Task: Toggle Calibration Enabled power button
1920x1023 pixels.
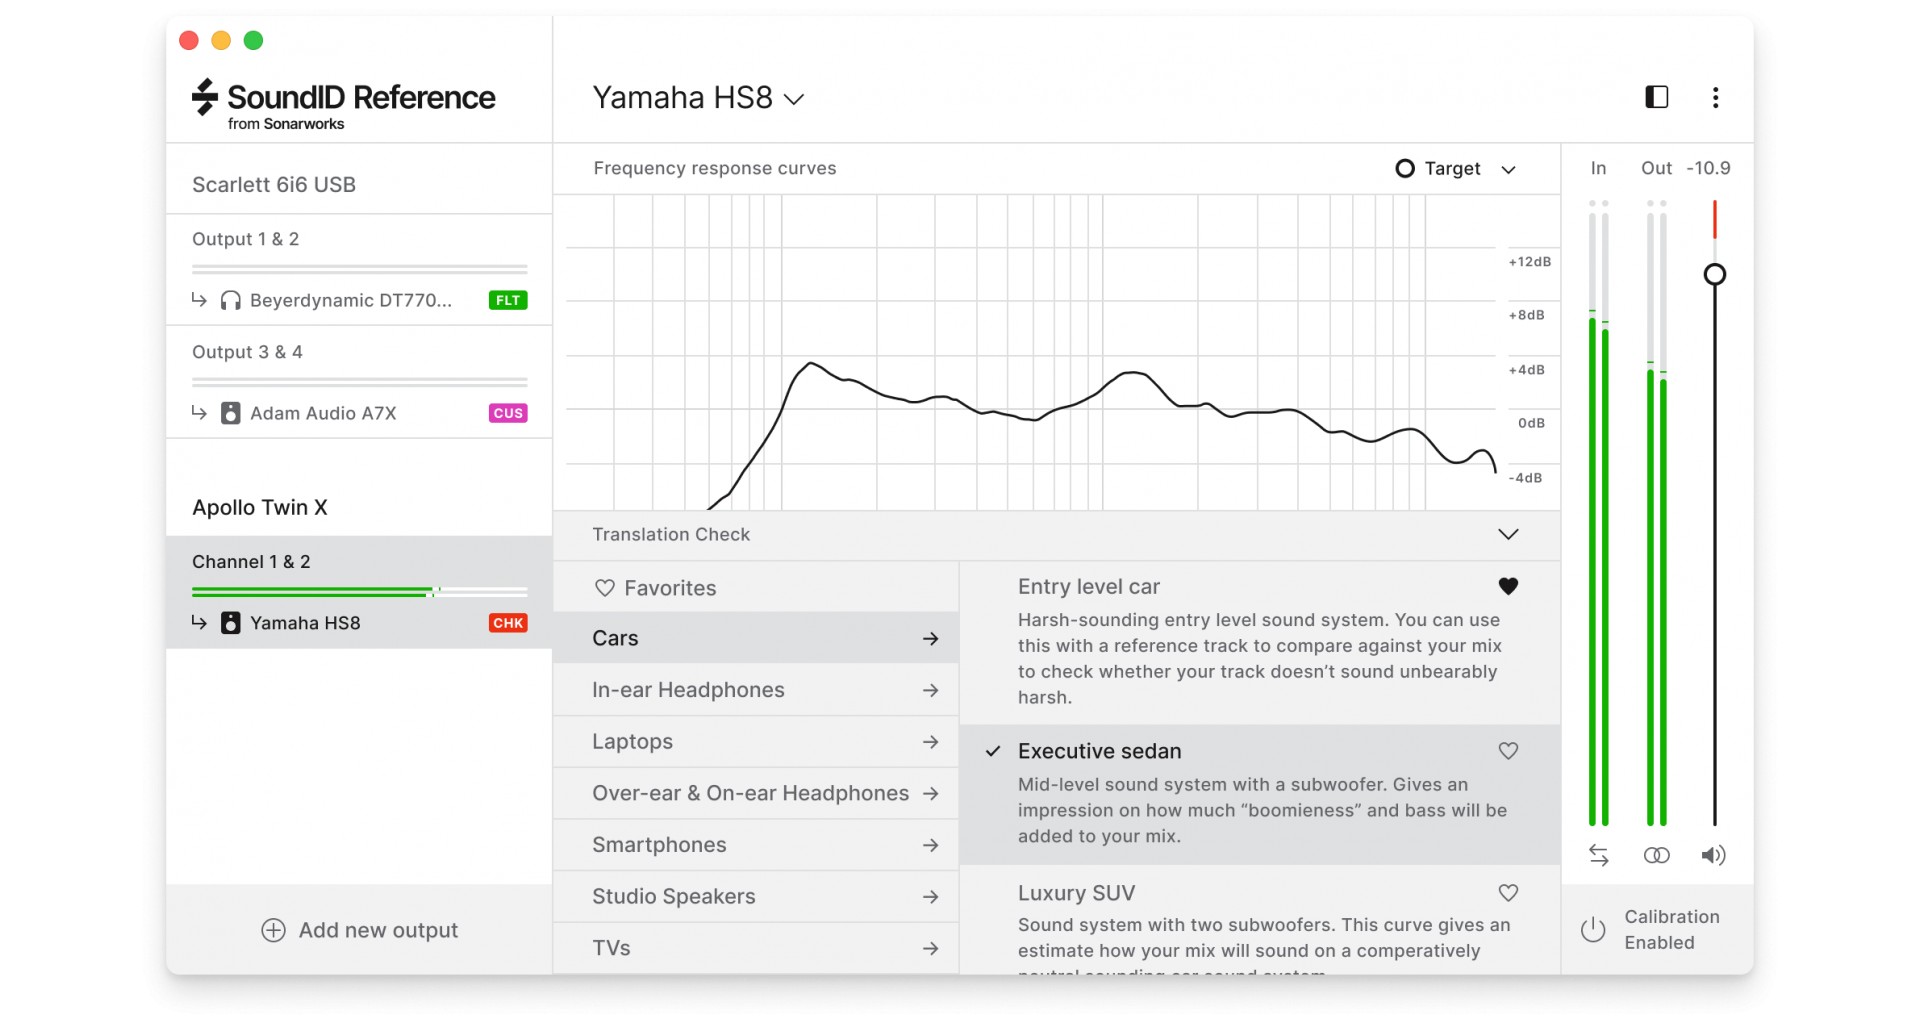Action: tap(1593, 930)
